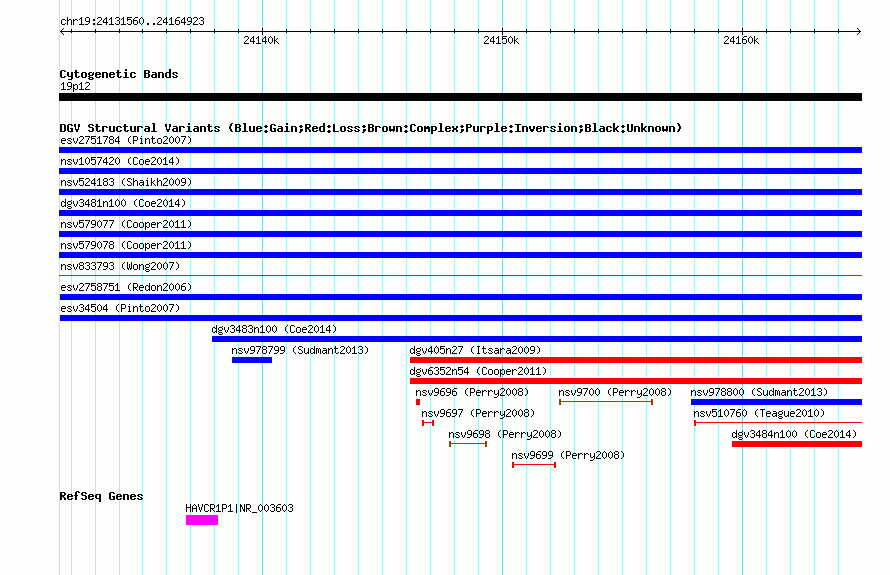Select the dgv3483n100 (Coe2014) blue bar
The height and width of the screenshot is (575, 890).
[x=537, y=339]
